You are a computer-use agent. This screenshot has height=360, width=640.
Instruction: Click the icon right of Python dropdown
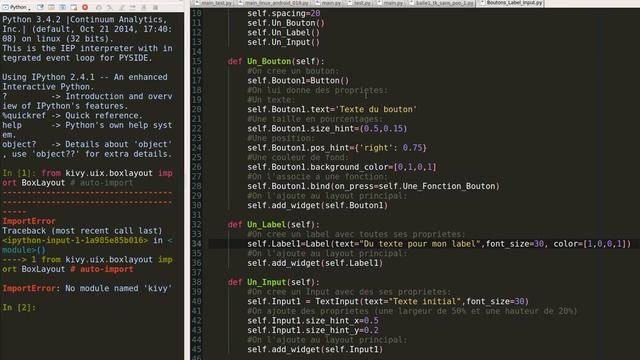coord(40,7)
